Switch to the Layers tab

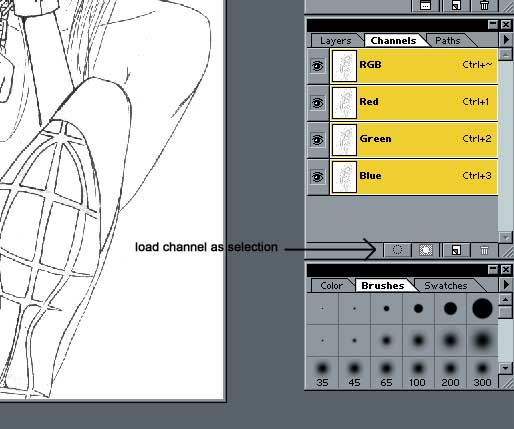pos(336,41)
